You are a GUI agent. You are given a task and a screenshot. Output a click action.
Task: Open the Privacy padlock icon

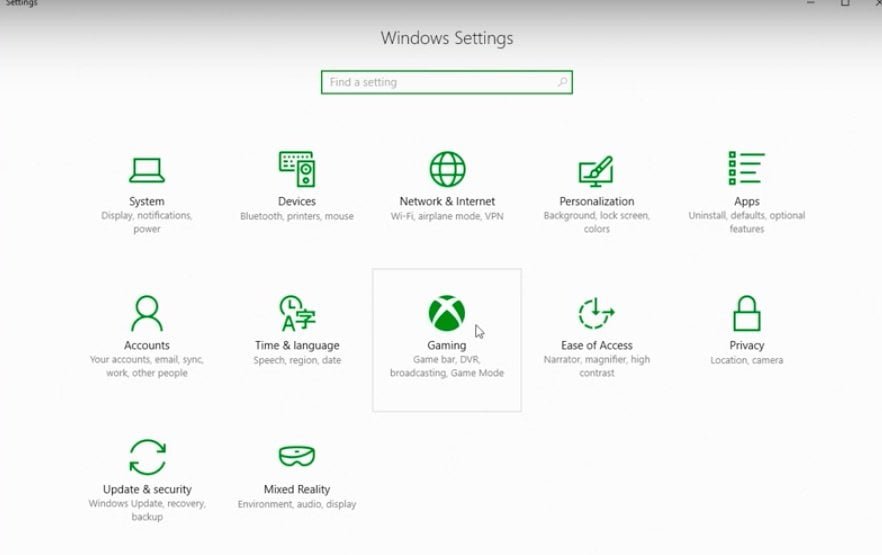pyautogui.click(x=746, y=313)
